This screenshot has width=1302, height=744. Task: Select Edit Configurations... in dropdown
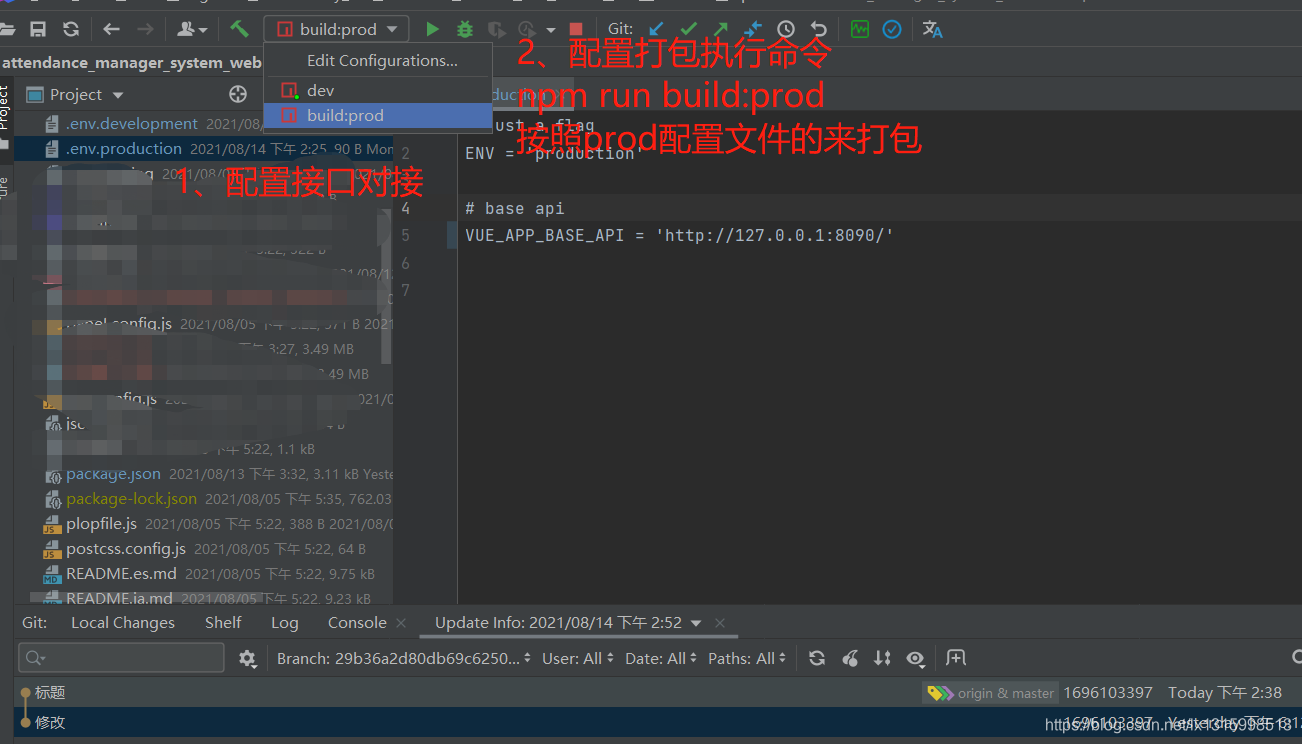[x=382, y=60]
